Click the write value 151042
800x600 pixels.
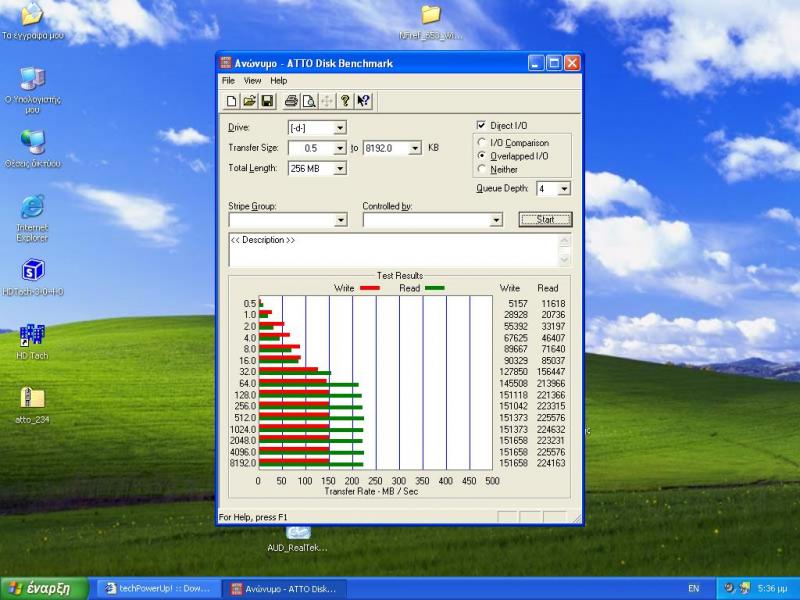click(x=514, y=406)
